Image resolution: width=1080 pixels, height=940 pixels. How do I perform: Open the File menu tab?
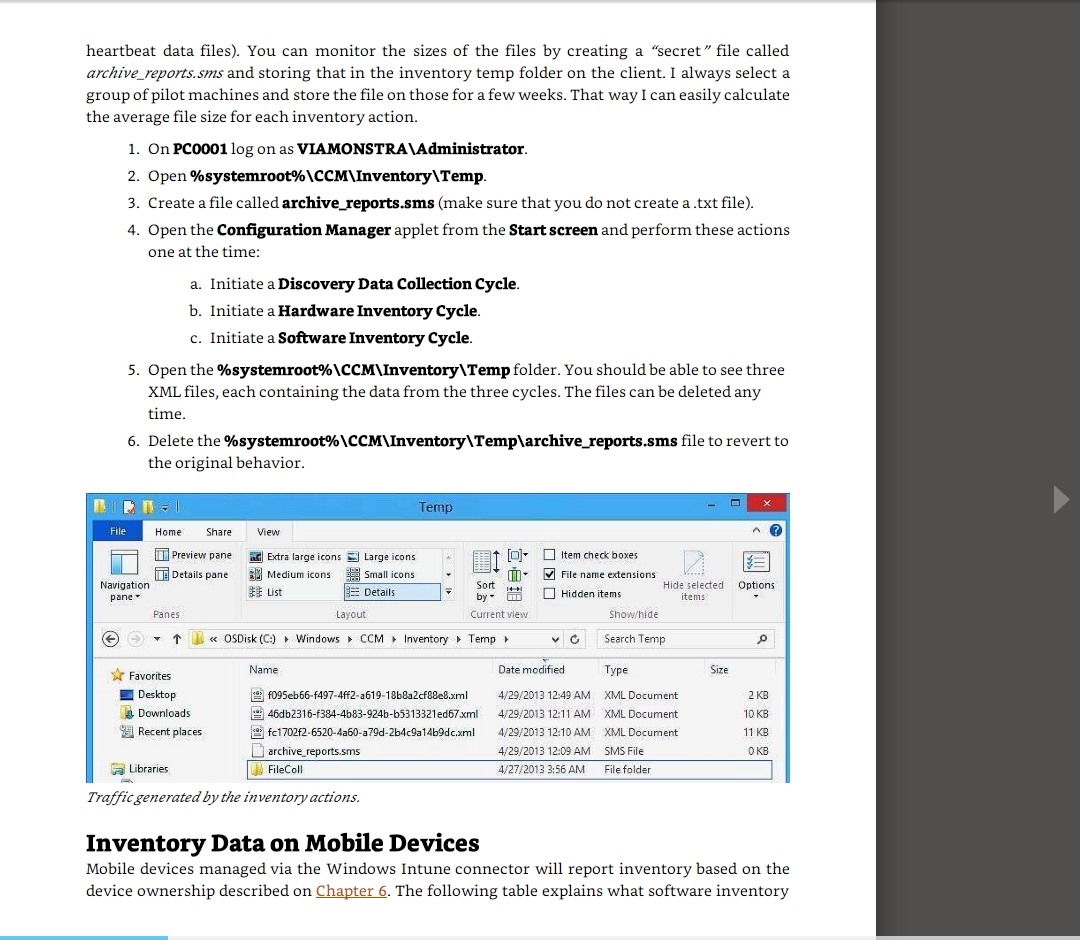(118, 532)
